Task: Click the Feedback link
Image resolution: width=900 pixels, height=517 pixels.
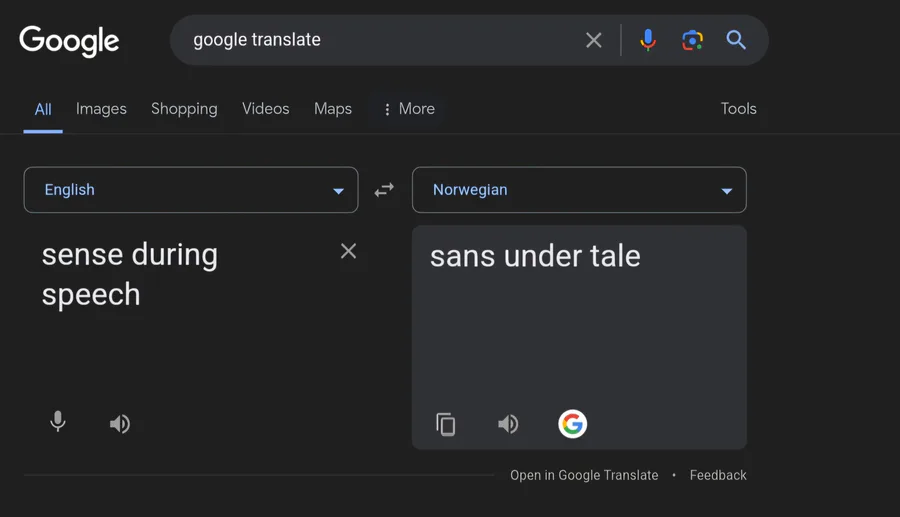Action: coord(718,475)
